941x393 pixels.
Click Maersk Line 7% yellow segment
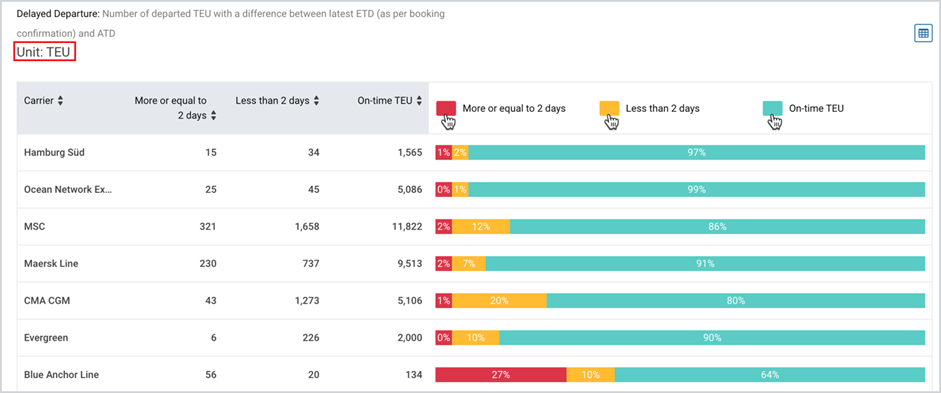(x=469, y=263)
